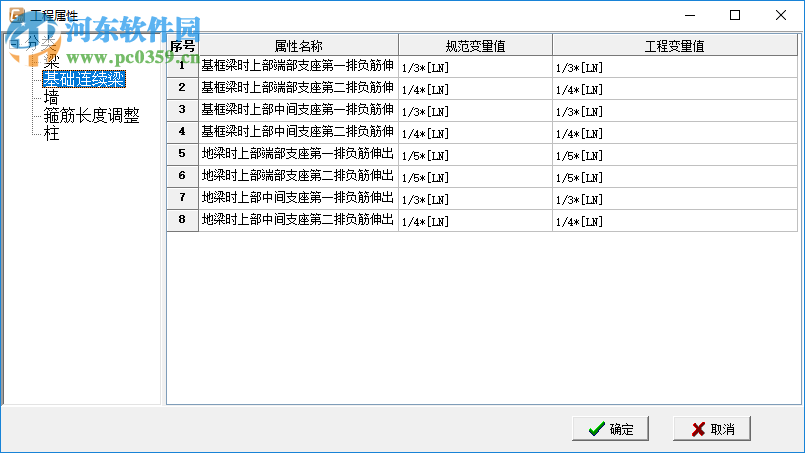
Task: Select 墙 in the category tree
Action: [51, 97]
